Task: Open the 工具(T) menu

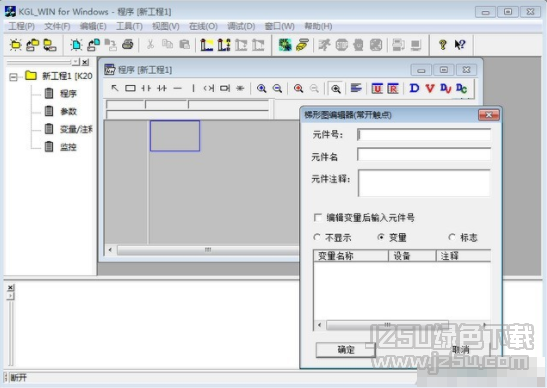Action: tap(129, 26)
